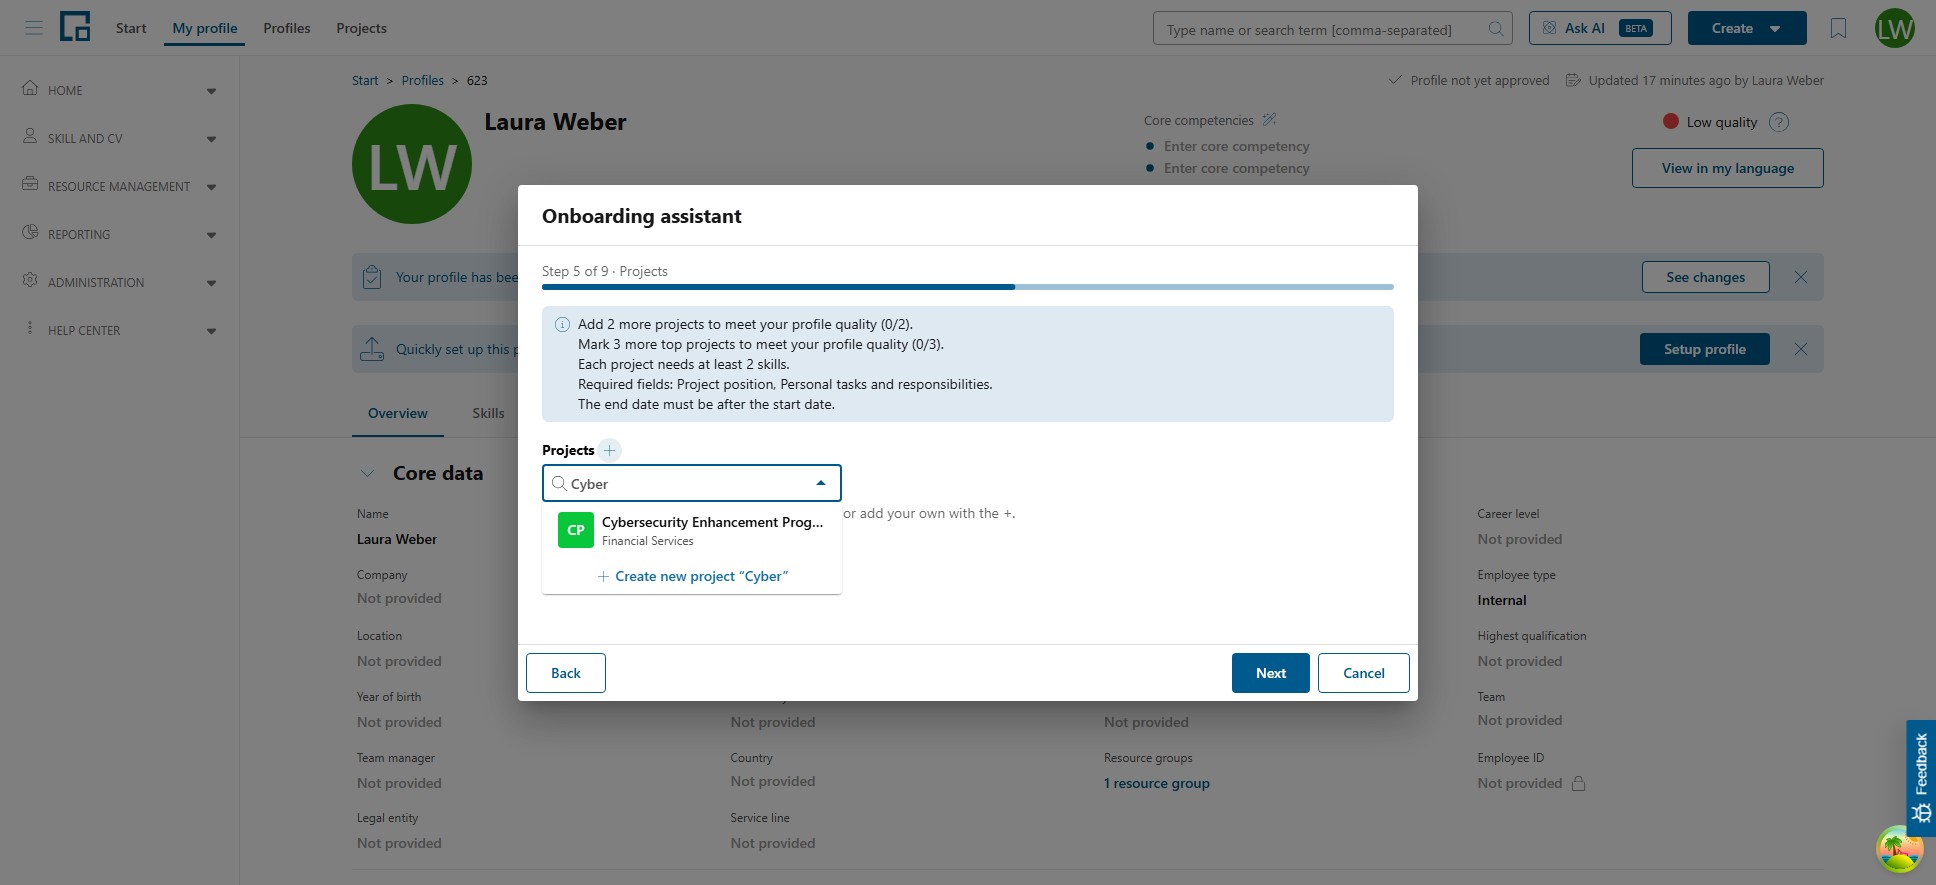The image size is (1936, 885).
Task: Click the Cancel button in the dialog
Action: pyautogui.click(x=1363, y=673)
